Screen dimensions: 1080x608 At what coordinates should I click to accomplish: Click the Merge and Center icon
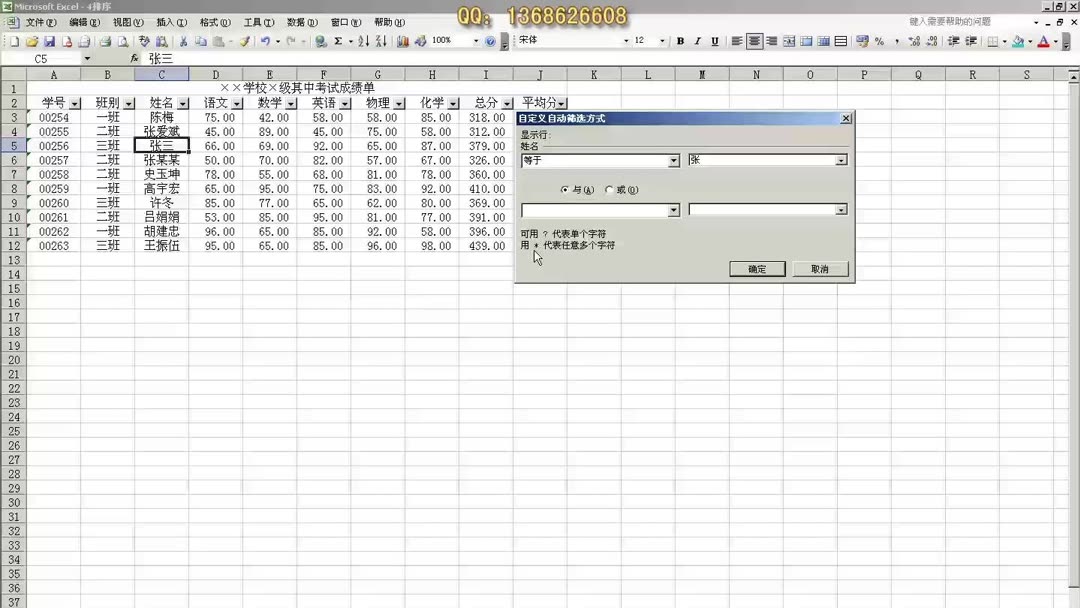tap(788, 41)
